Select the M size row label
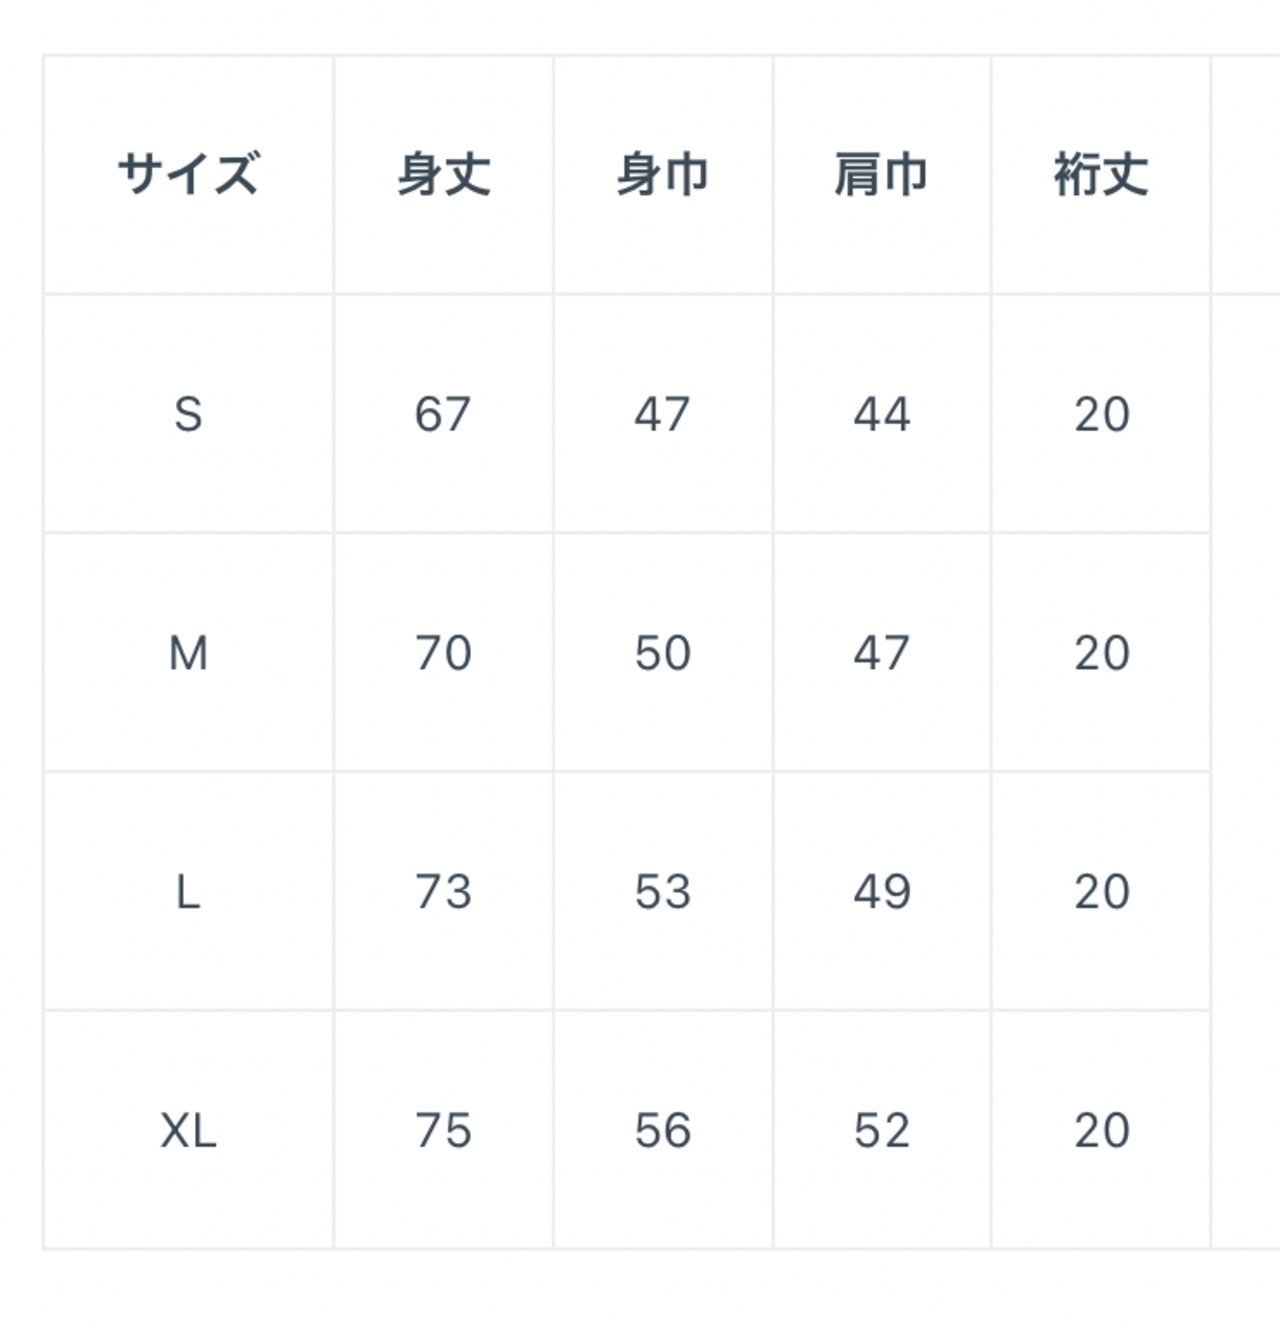Viewport: 1280px width, 1325px height. click(188, 653)
